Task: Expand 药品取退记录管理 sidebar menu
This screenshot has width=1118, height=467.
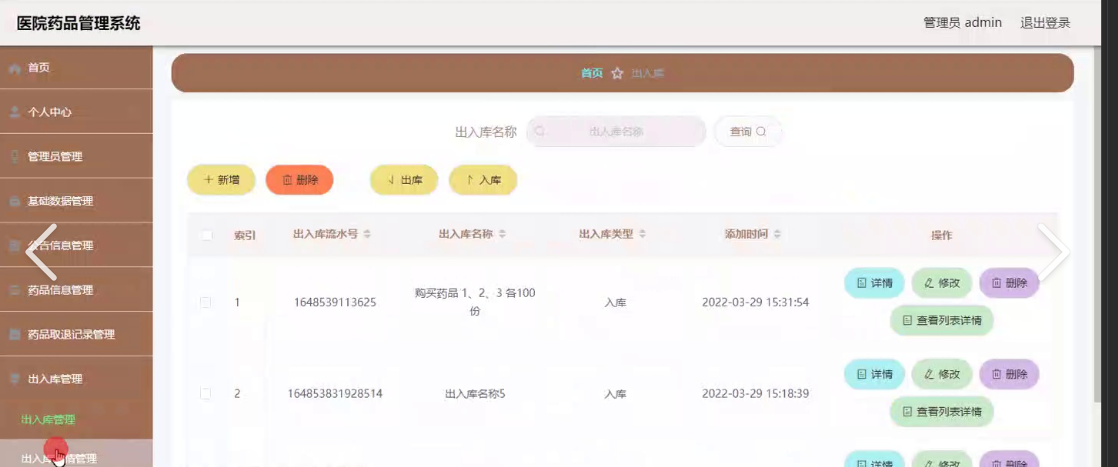Action: (x=76, y=334)
